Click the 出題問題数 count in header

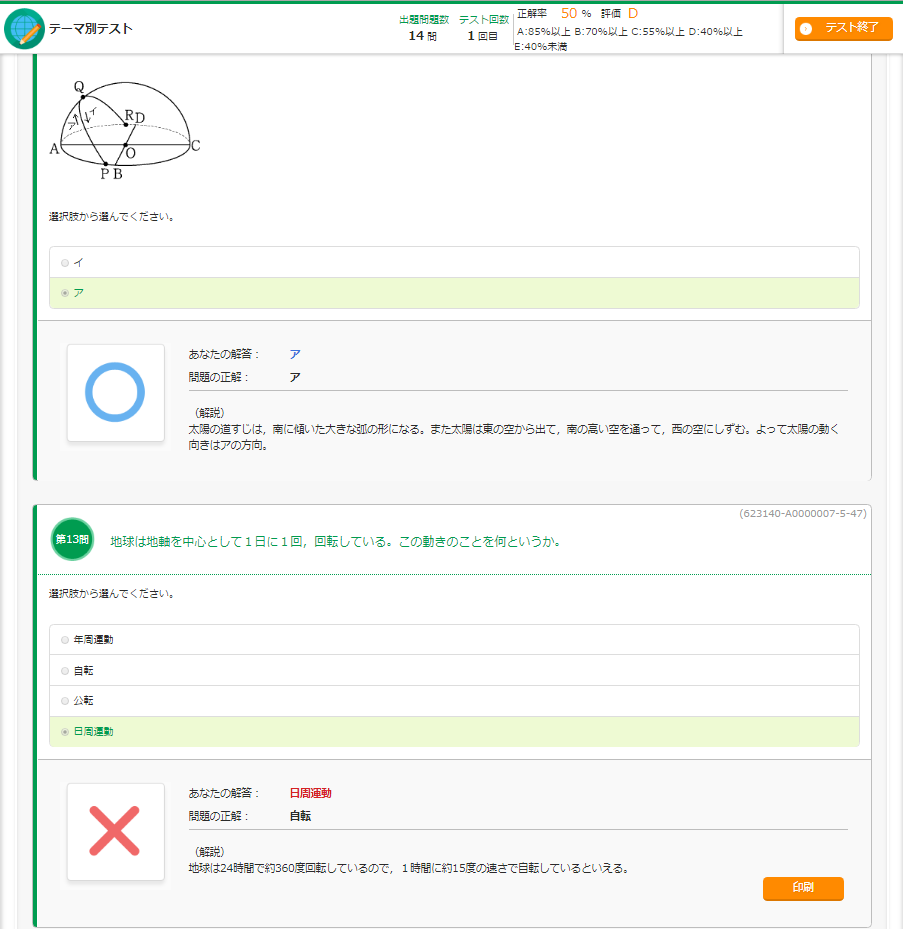tap(423, 28)
